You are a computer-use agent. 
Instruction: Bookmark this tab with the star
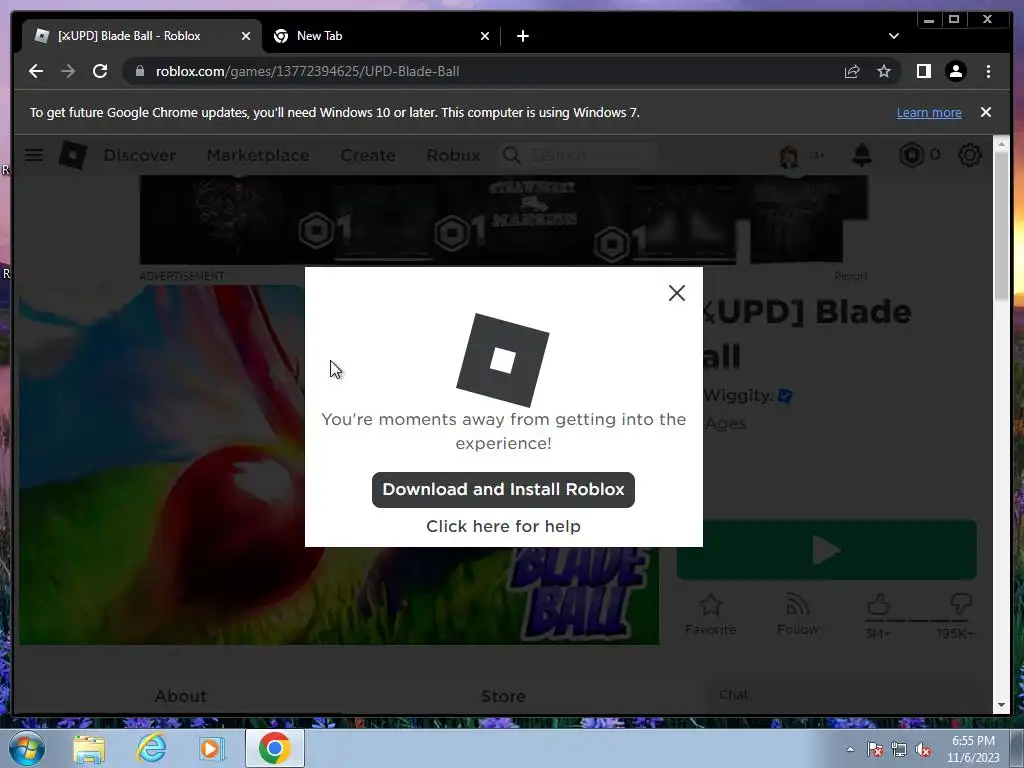884,71
